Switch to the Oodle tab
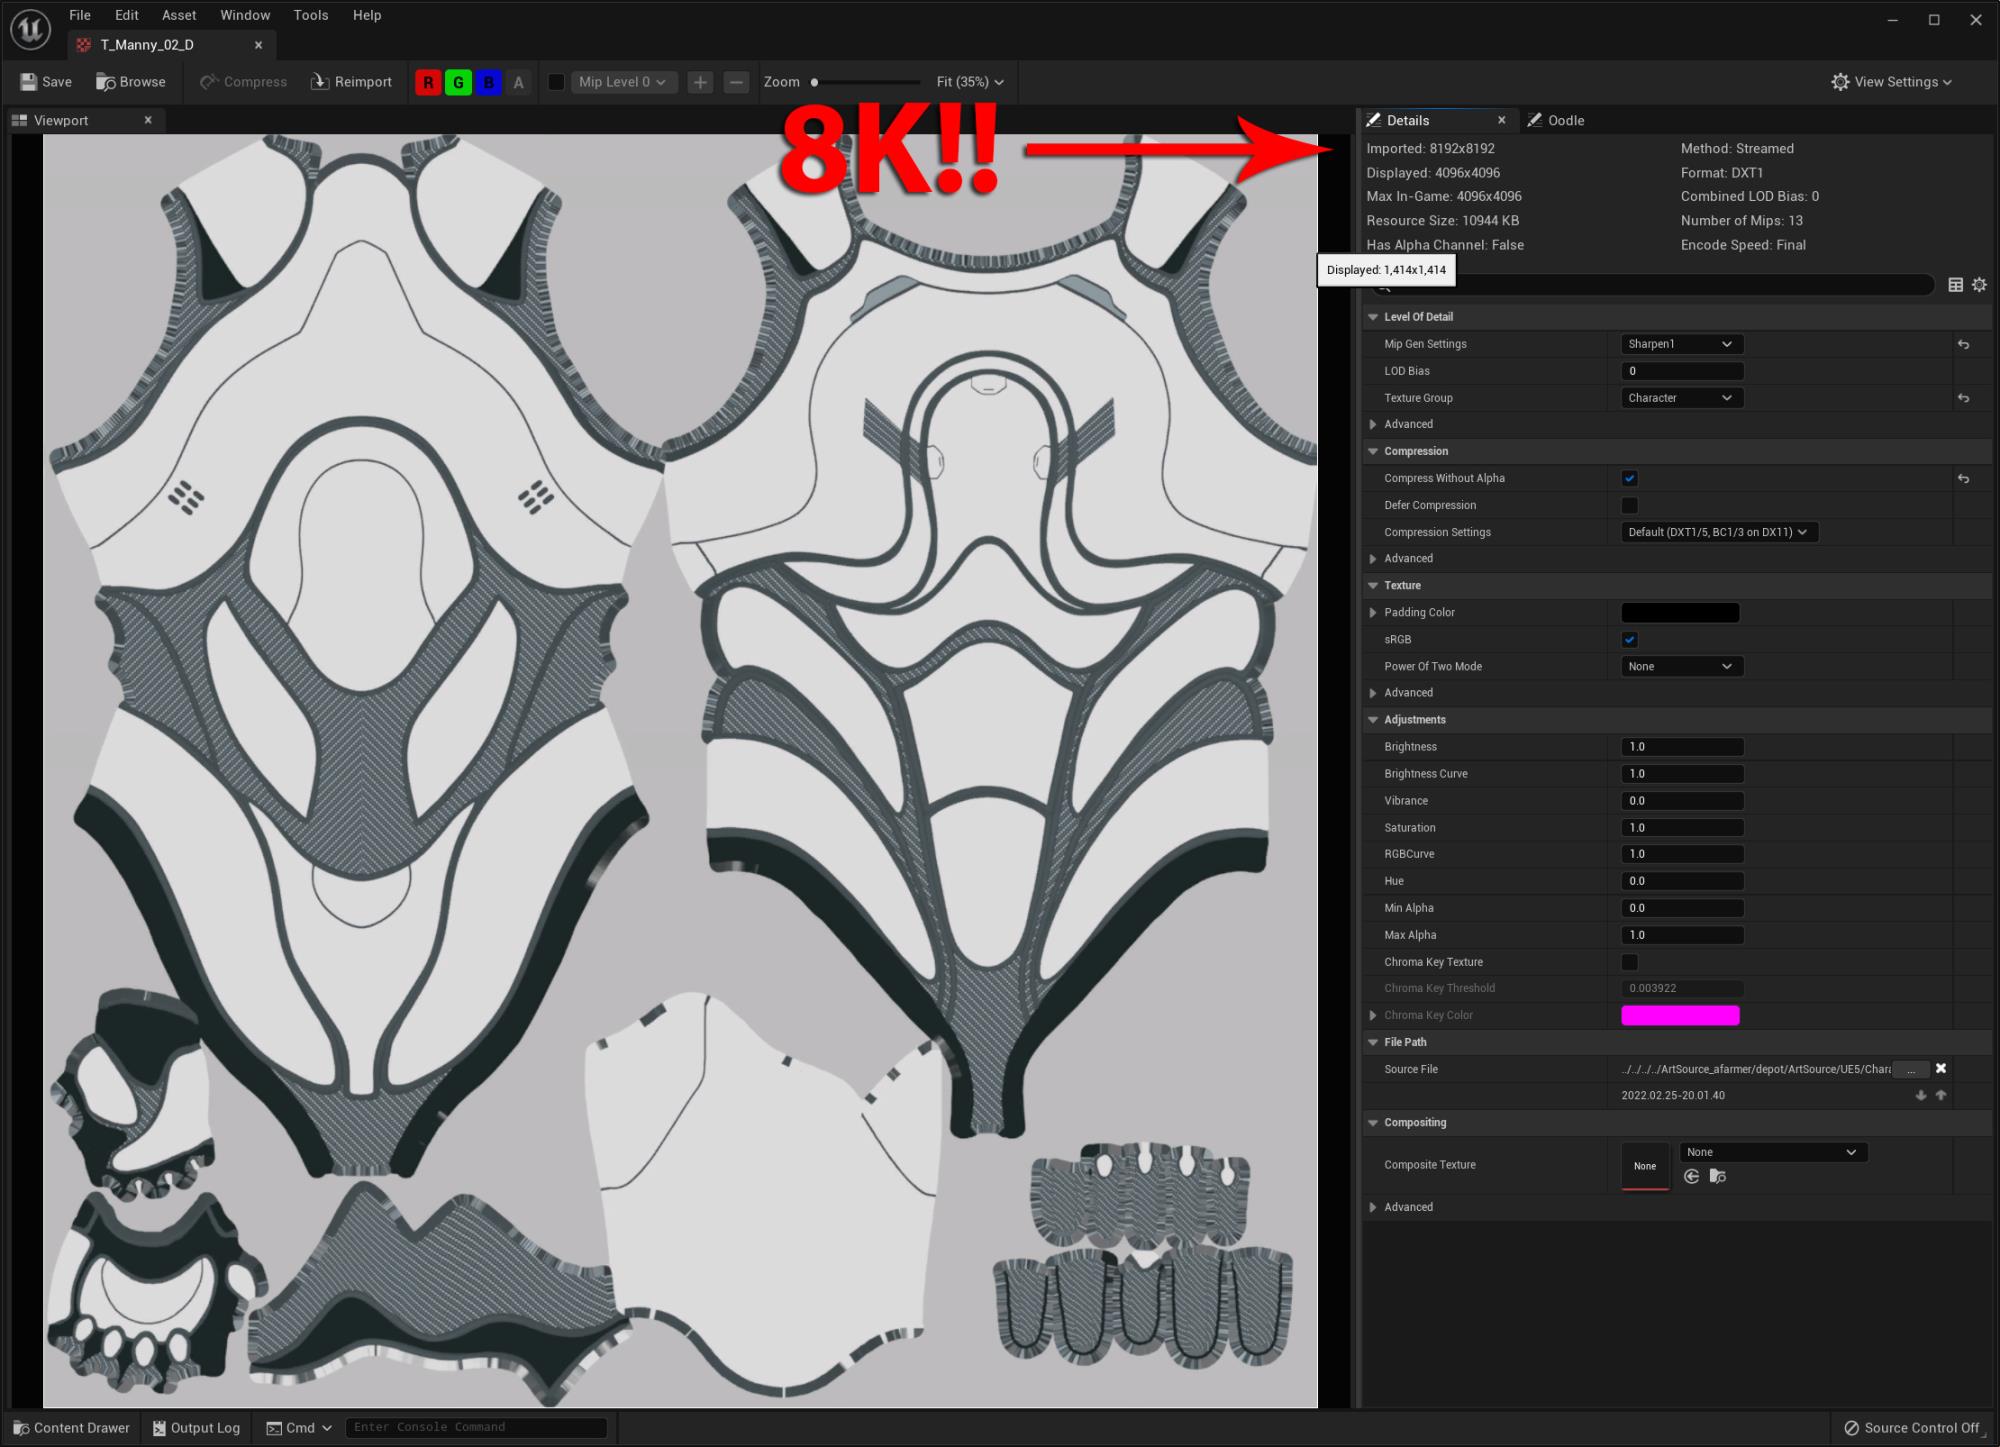 pos(1556,120)
